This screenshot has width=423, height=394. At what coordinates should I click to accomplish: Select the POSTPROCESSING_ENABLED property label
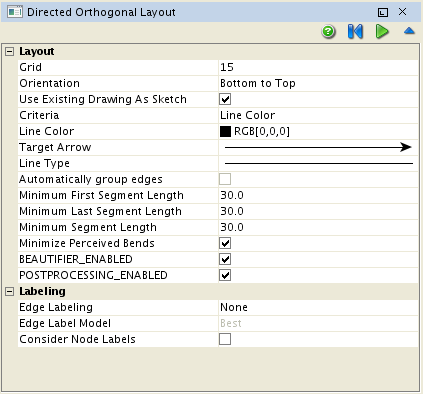(93, 275)
